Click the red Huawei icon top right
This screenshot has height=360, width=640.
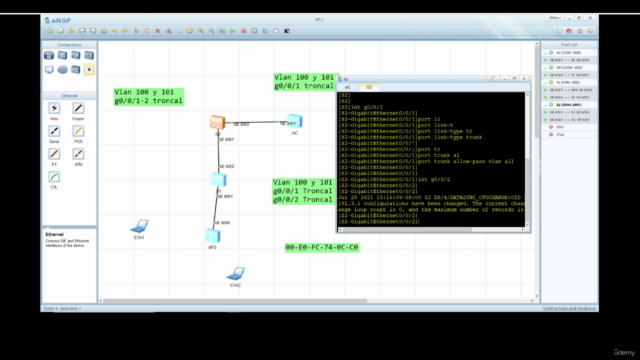[x=569, y=31]
